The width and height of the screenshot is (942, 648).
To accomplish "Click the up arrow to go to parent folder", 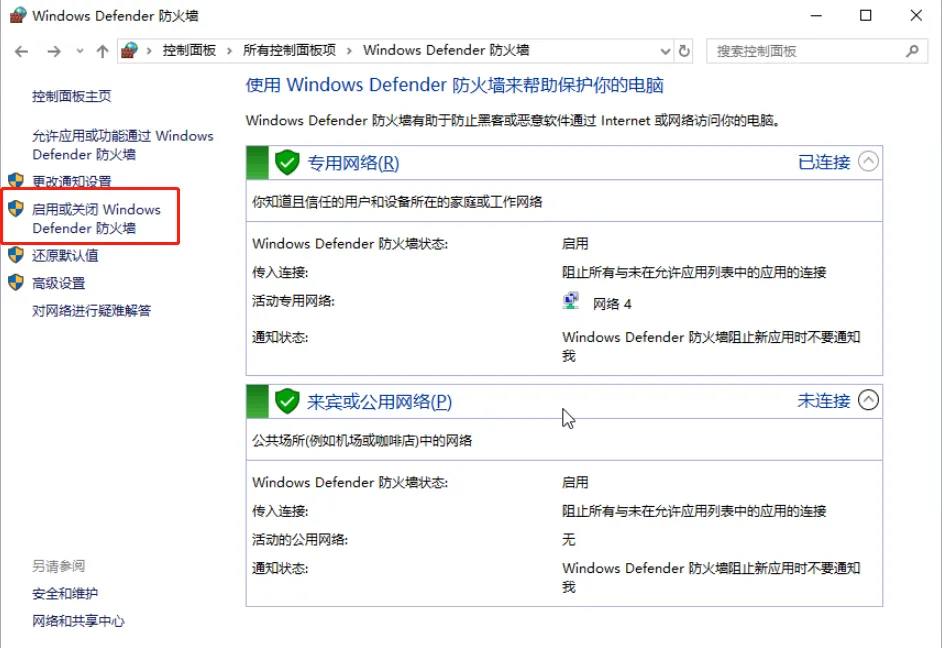I will [104, 50].
